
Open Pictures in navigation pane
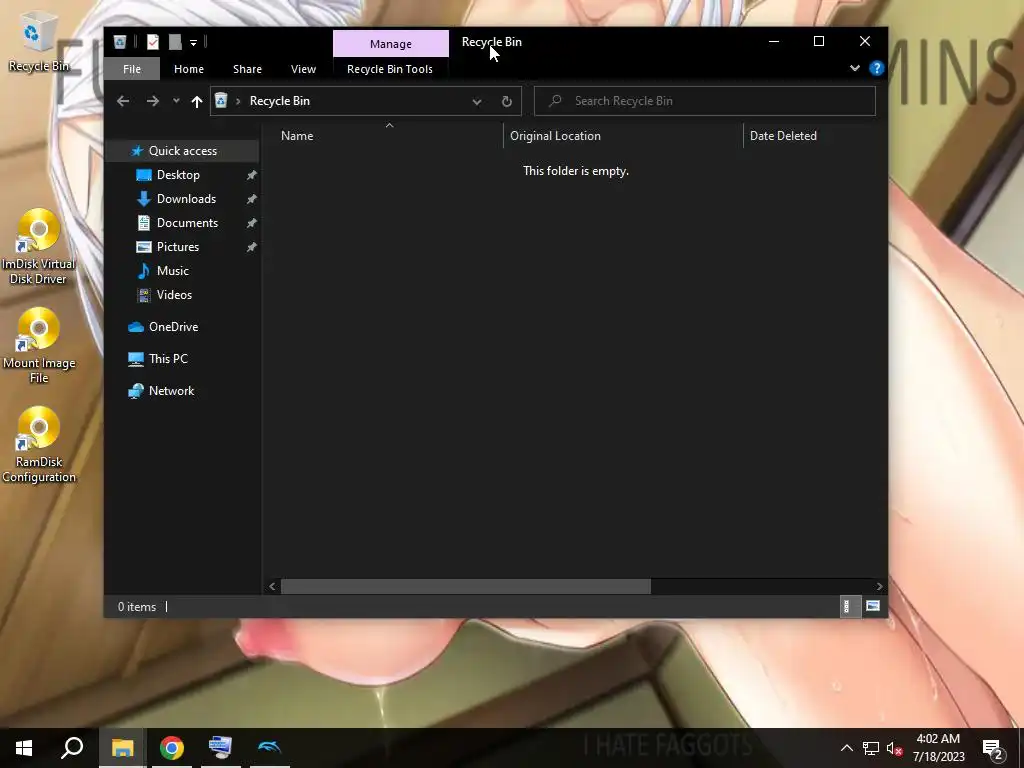[x=178, y=247]
